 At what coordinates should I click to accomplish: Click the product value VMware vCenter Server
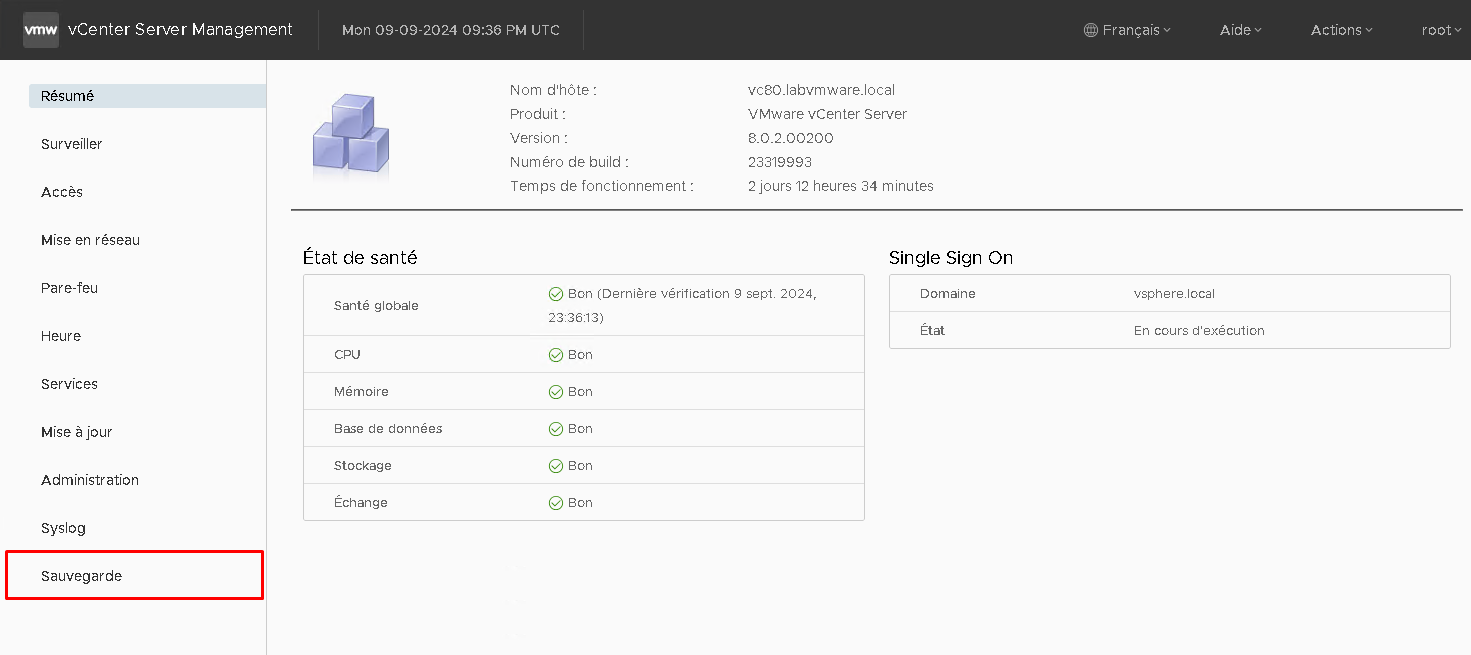pyautogui.click(x=827, y=114)
